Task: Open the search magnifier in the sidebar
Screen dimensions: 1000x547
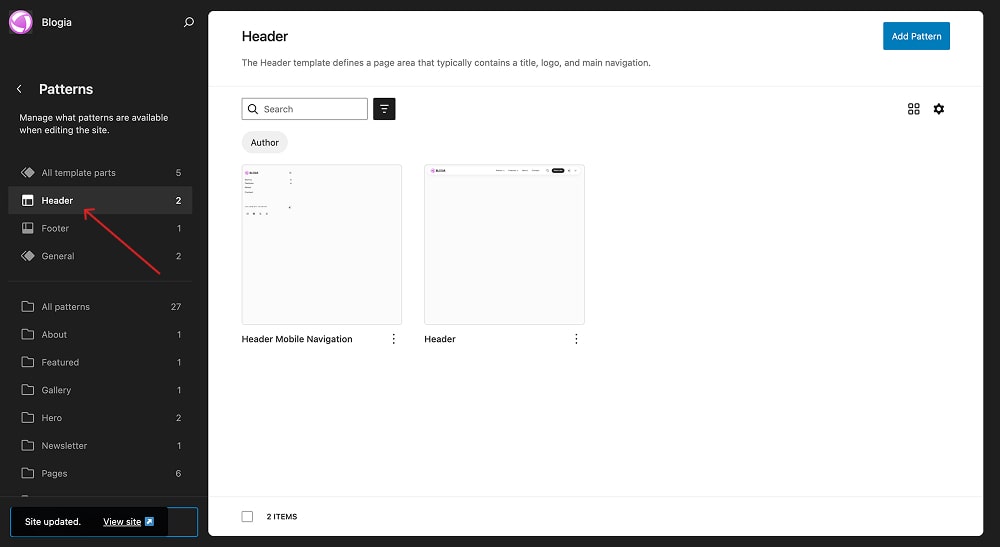Action: [189, 22]
